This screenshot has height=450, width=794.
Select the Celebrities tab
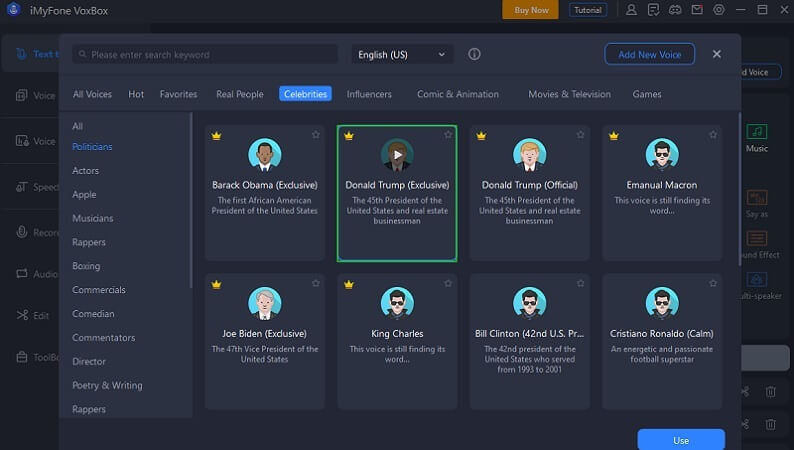click(305, 94)
